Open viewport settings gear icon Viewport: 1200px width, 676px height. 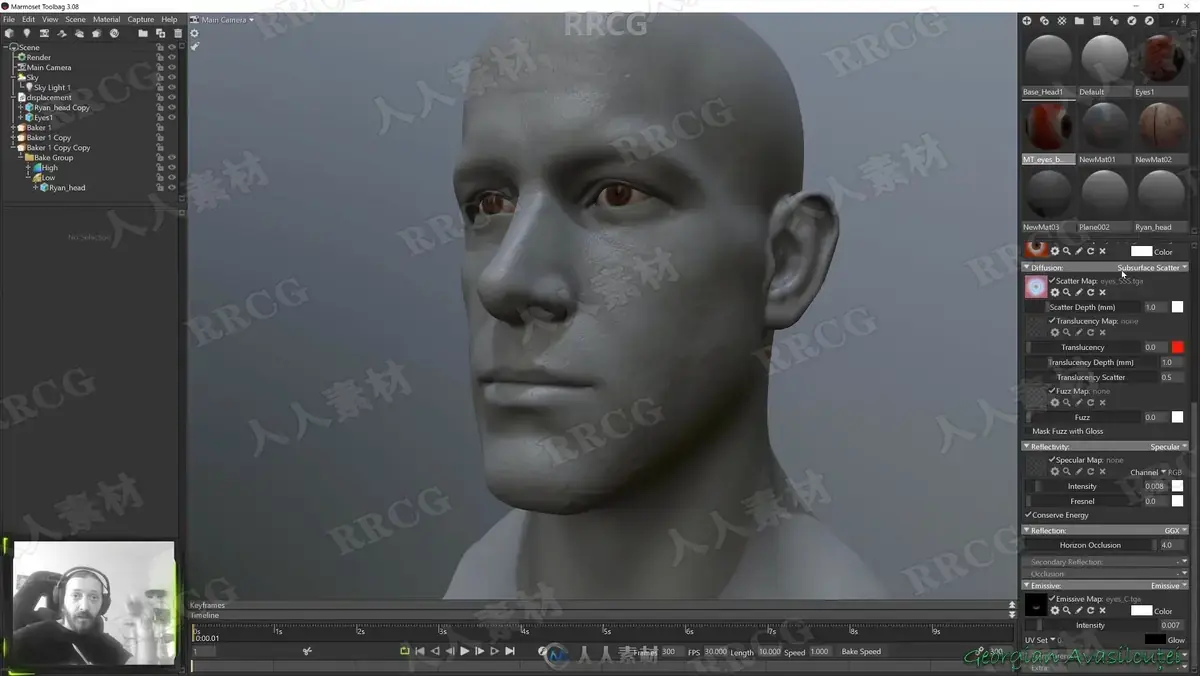pos(195,33)
